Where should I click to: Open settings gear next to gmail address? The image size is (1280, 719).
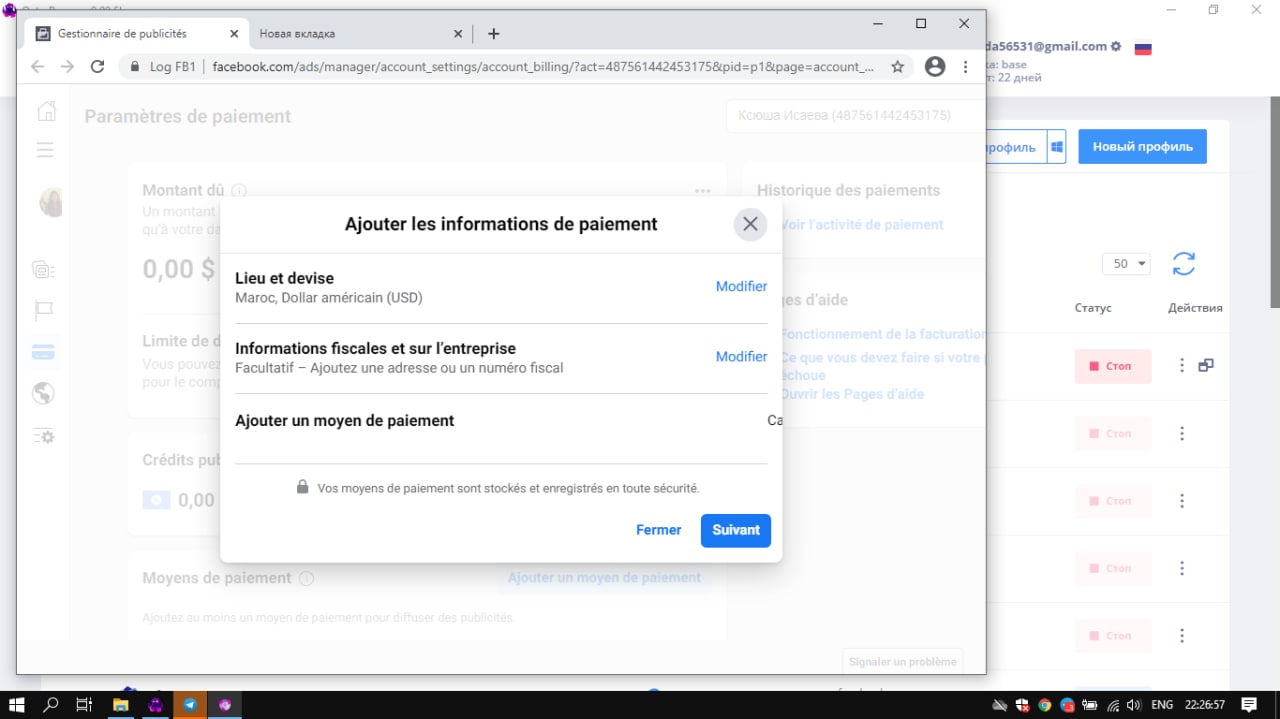point(1116,46)
